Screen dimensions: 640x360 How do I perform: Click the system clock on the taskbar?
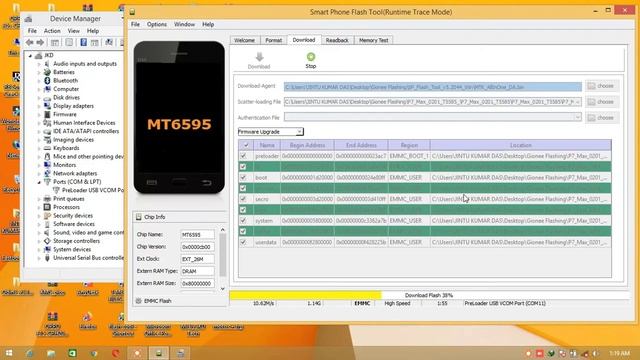(619, 353)
